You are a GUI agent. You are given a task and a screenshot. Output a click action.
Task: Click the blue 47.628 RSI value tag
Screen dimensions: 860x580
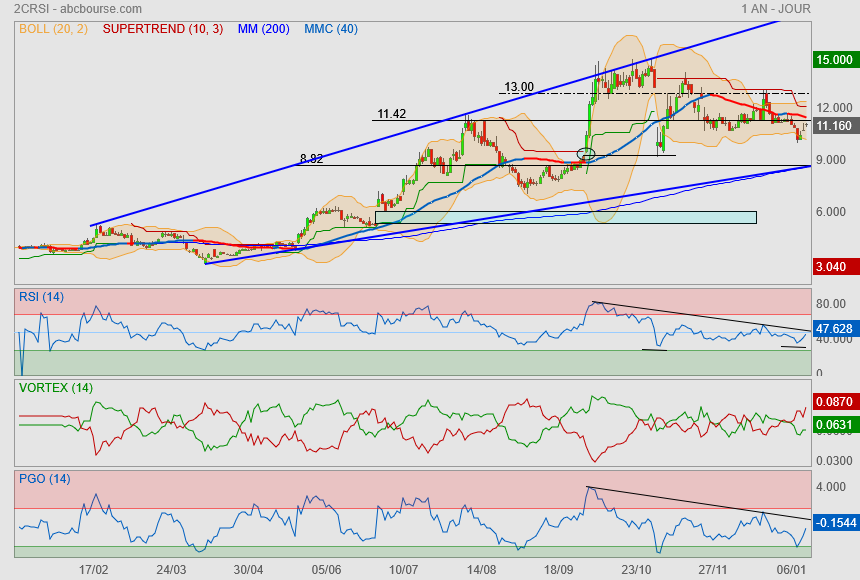835,328
